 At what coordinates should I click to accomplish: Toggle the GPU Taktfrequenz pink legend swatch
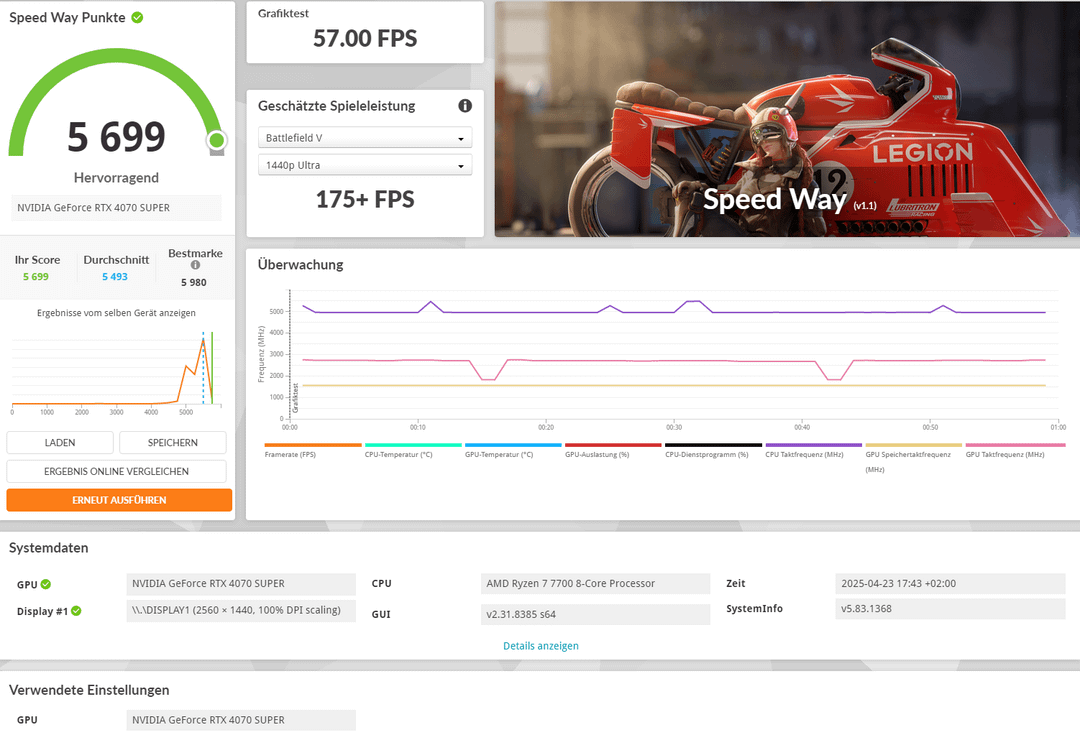coord(1015,445)
